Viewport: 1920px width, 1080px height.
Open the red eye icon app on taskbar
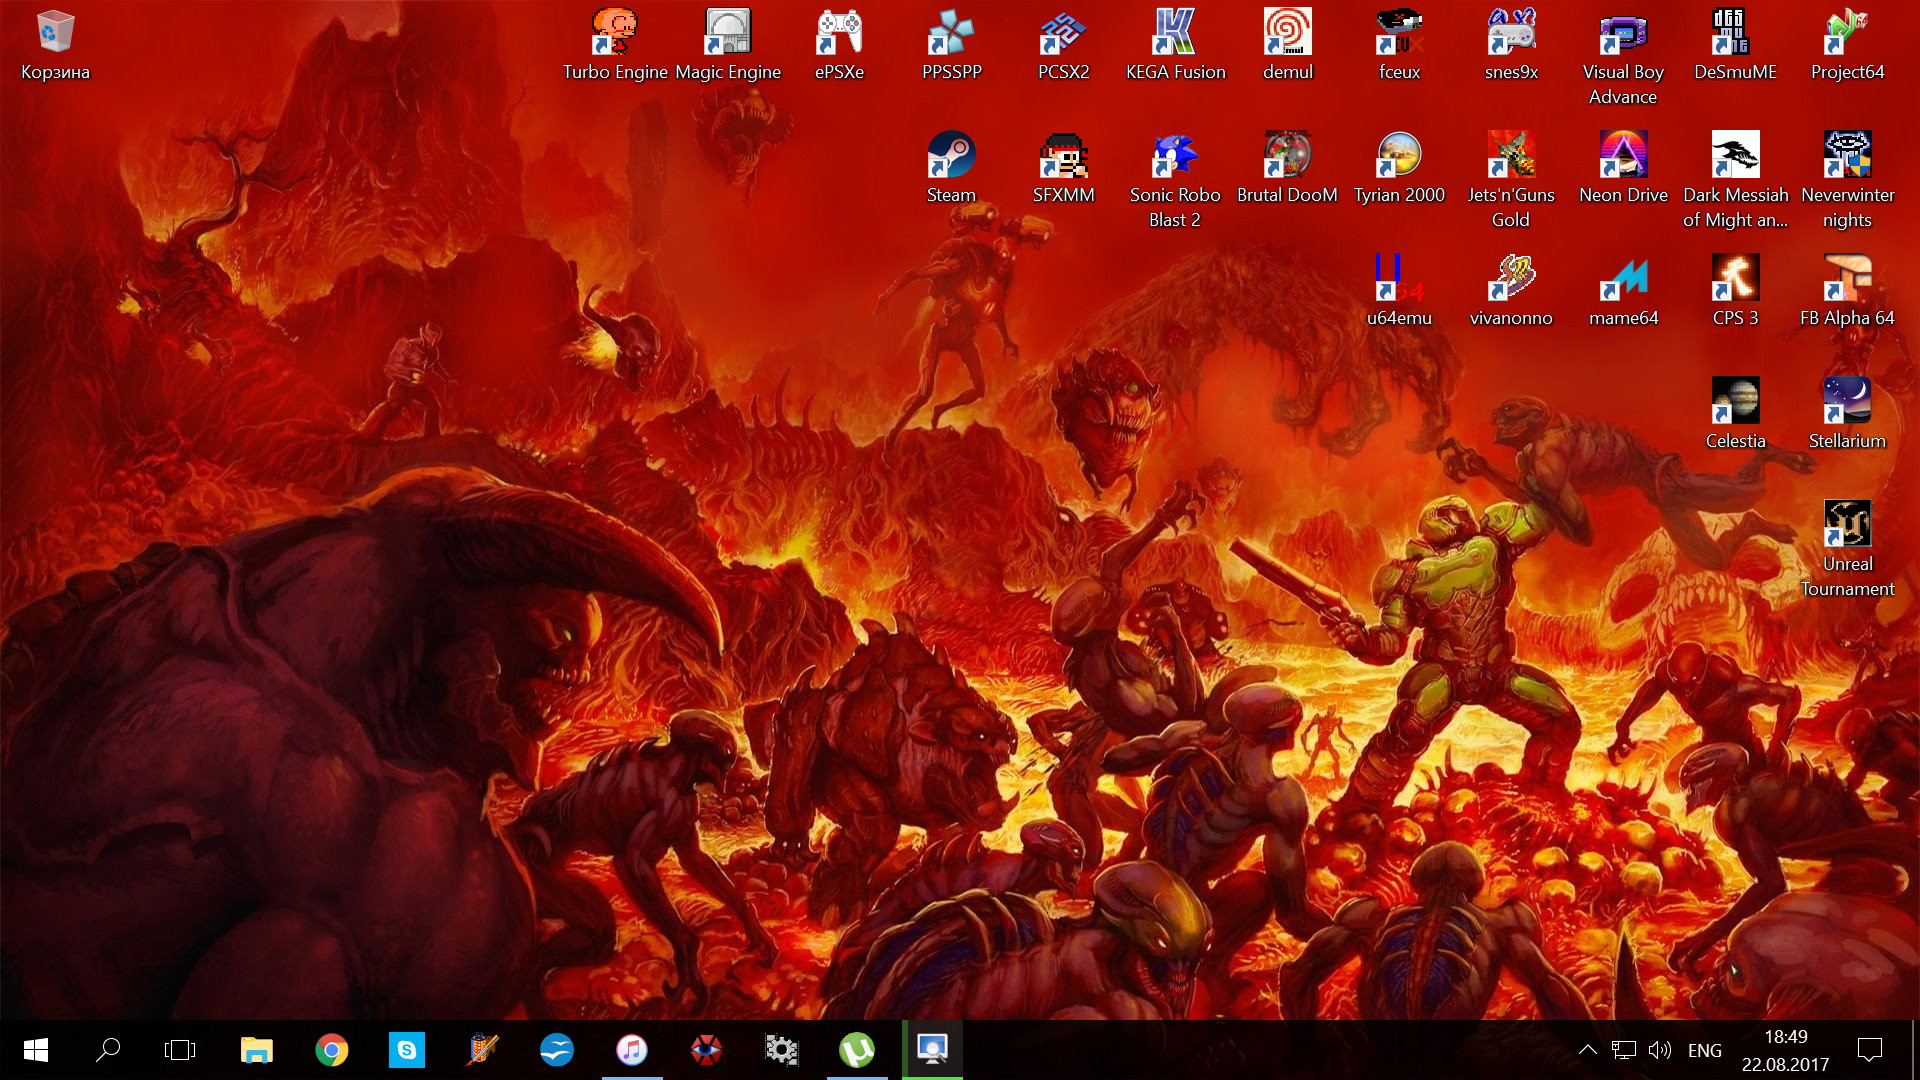707,1050
